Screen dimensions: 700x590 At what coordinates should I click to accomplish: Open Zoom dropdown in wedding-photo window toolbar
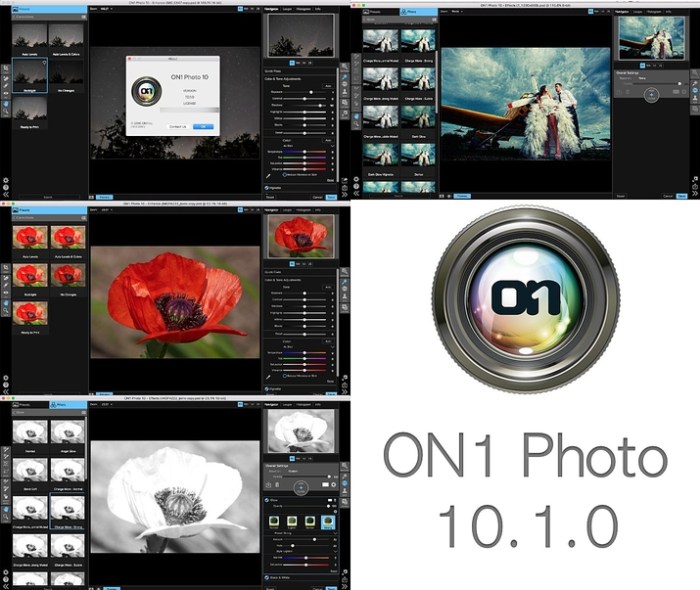pyautogui.click(x=458, y=11)
